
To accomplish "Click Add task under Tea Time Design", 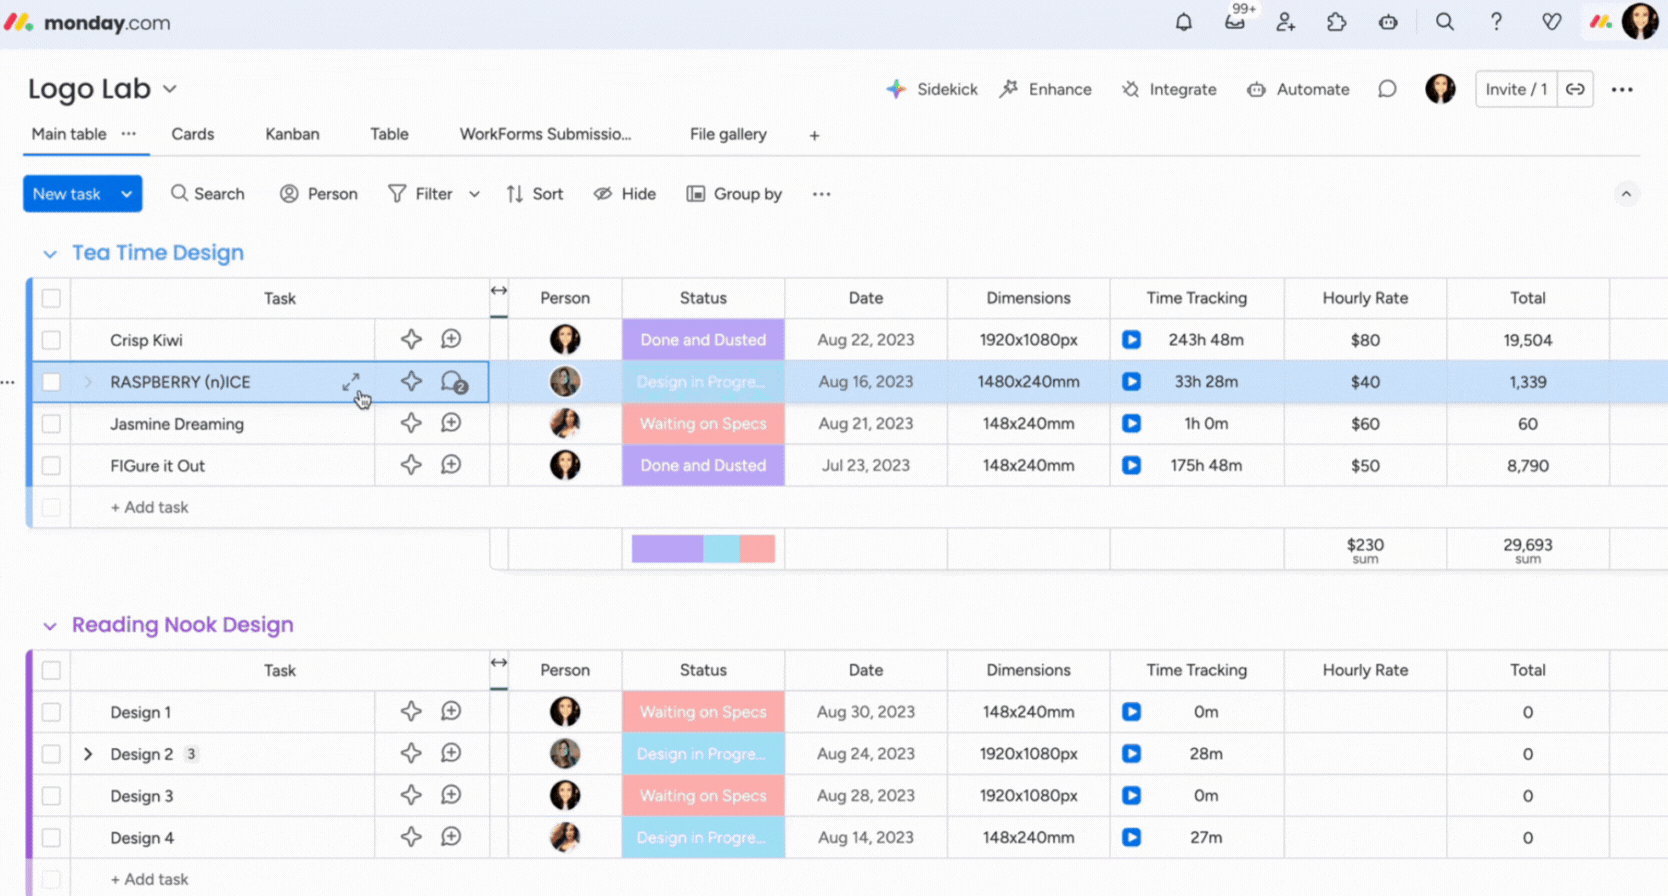I will point(149,507).
